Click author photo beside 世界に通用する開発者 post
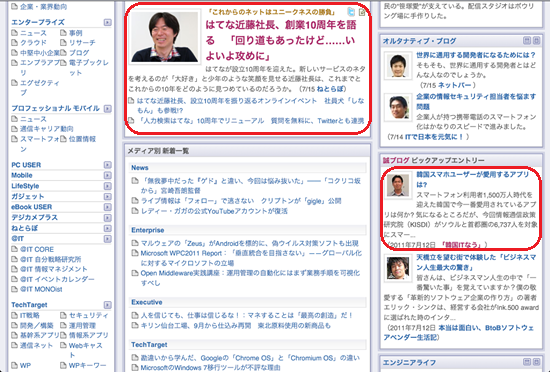 point(398,66)
